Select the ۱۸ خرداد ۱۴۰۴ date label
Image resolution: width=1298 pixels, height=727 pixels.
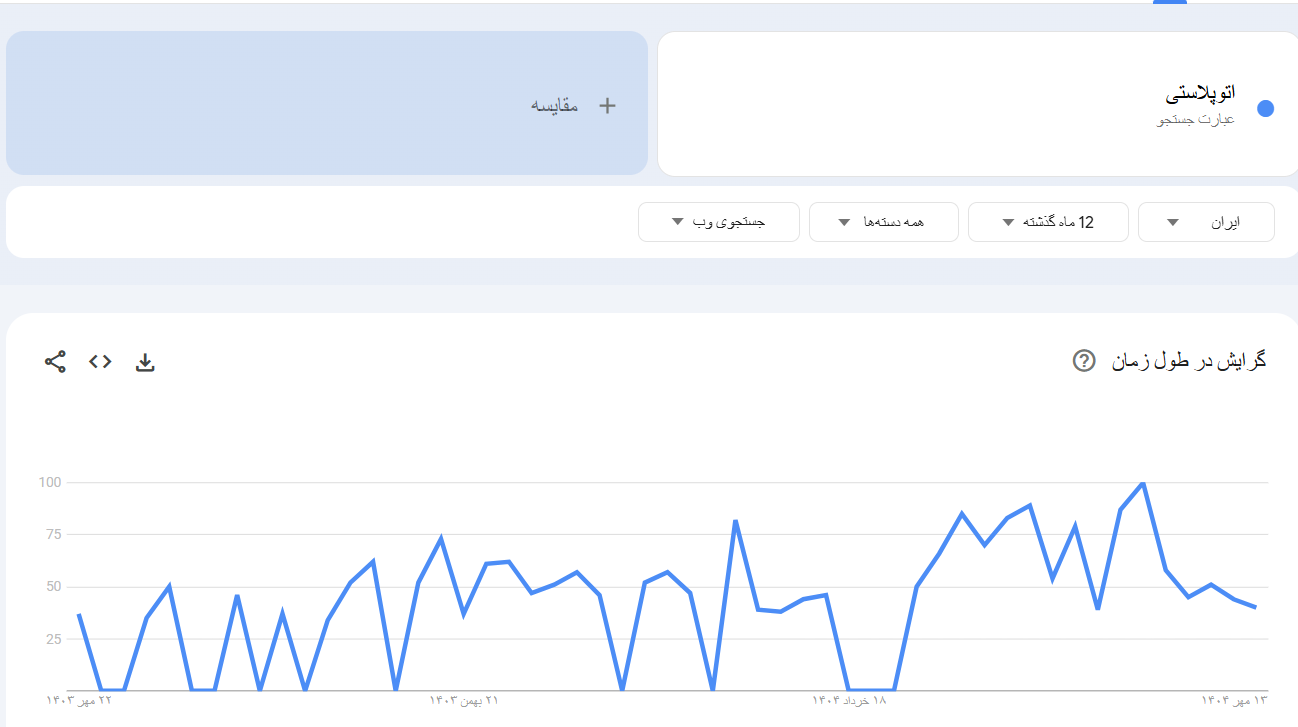849,701
